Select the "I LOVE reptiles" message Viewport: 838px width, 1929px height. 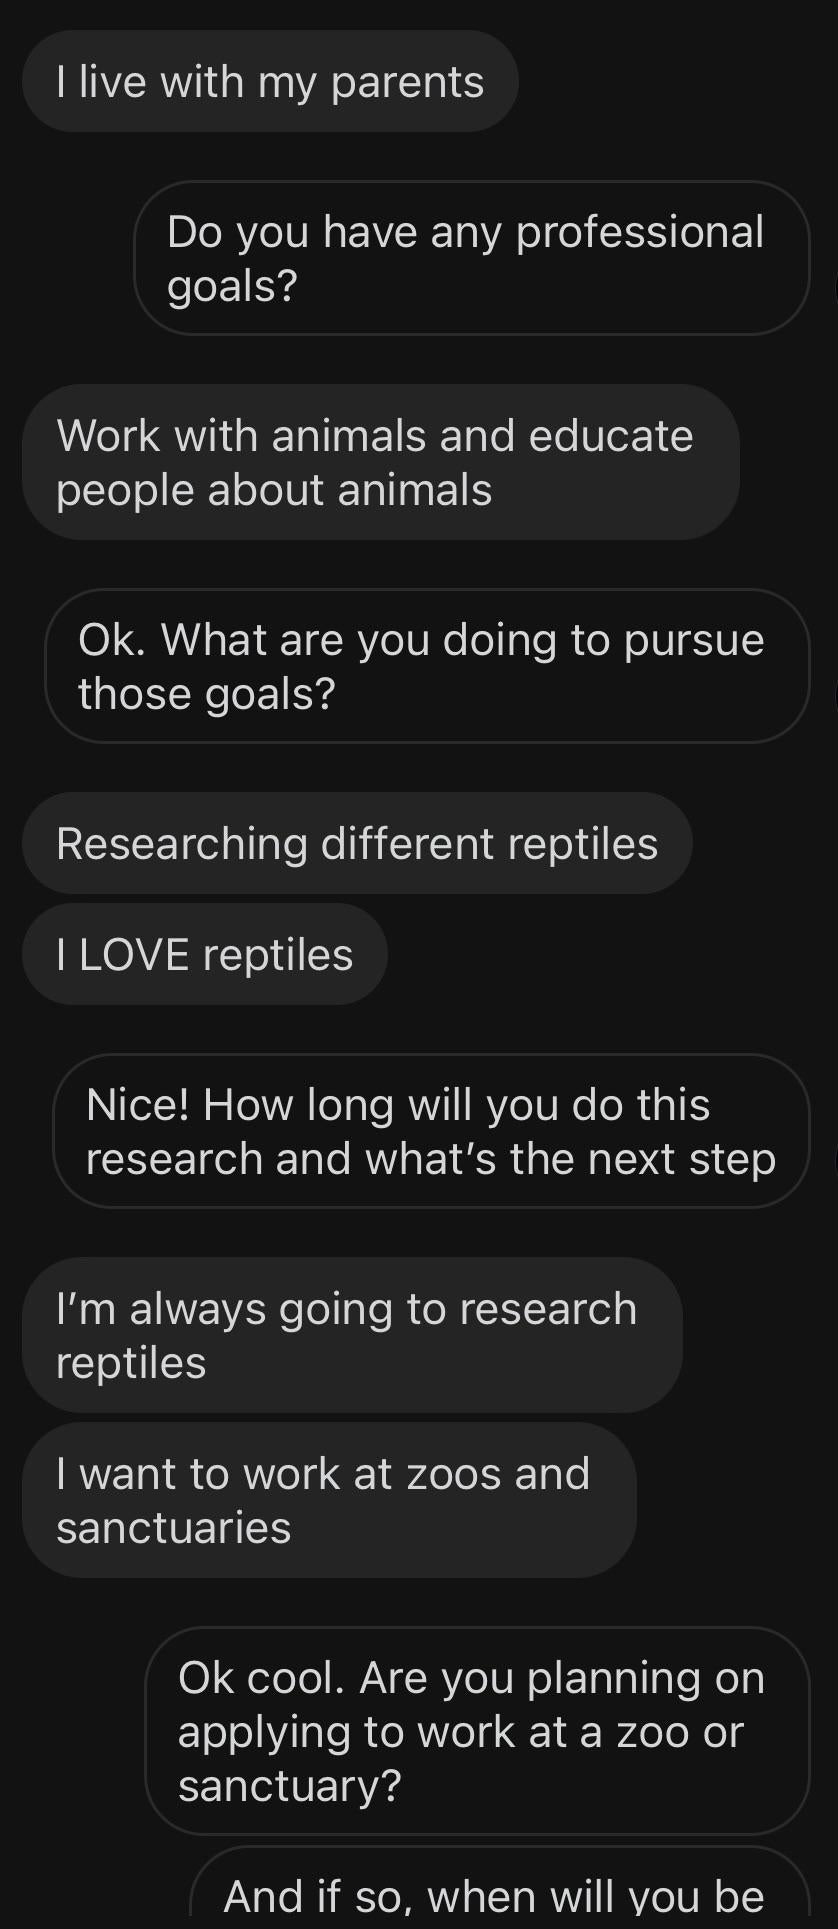coord(204,954)
